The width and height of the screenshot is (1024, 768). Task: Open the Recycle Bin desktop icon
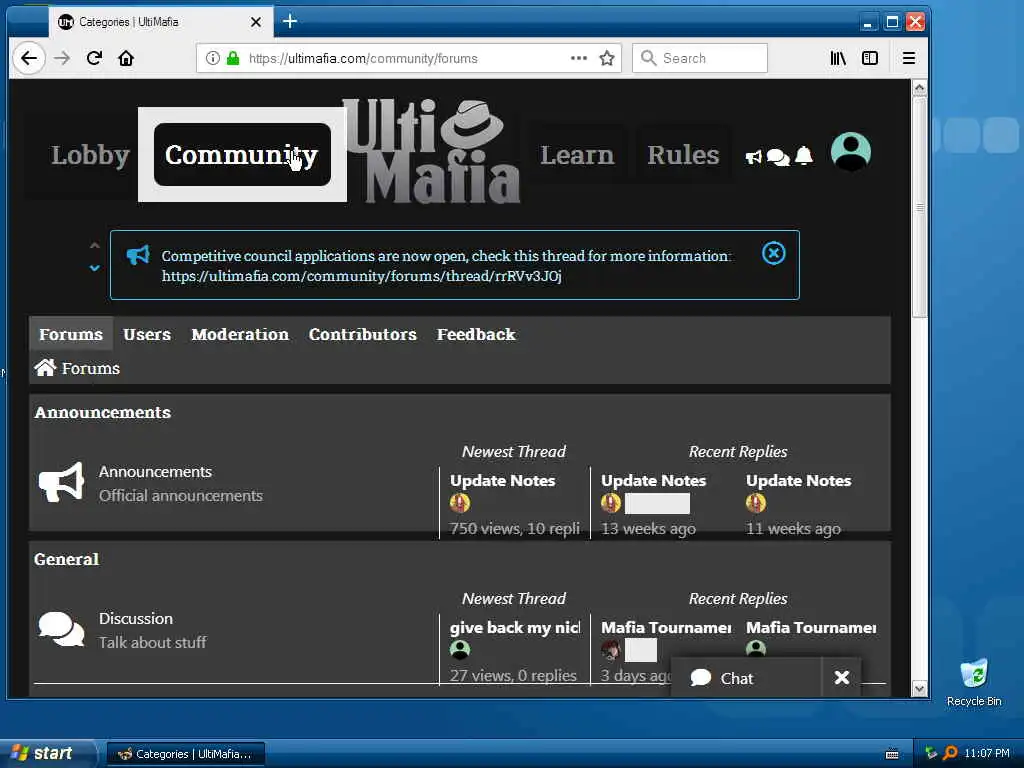coord(974,682)
